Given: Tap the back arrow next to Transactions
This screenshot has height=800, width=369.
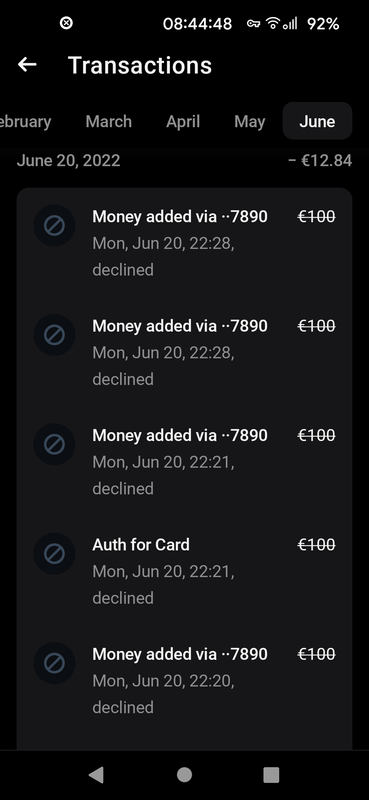Looking at the screenshot, I should click(x=27, y=65).
